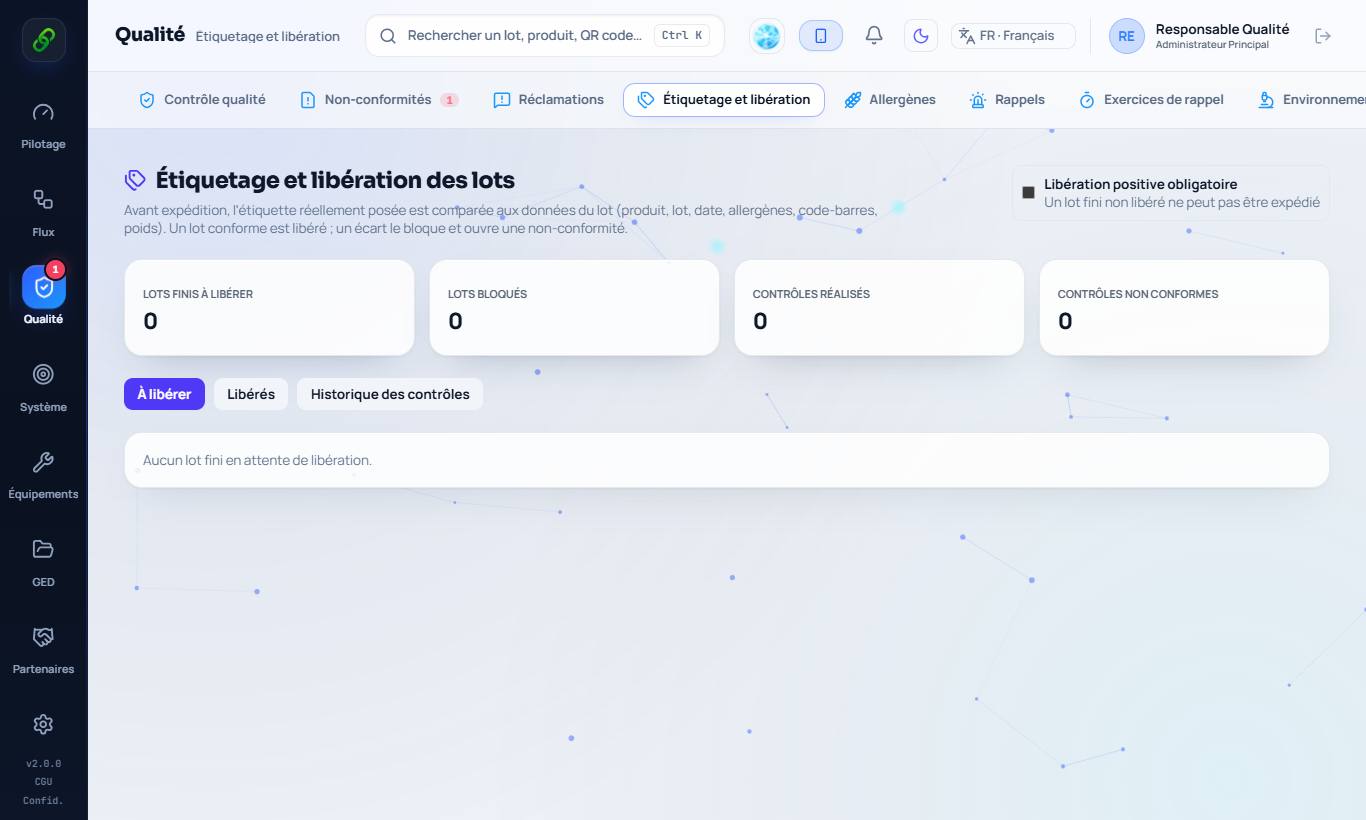Open the FR · Français language selector

click(x=1013, y=36)
